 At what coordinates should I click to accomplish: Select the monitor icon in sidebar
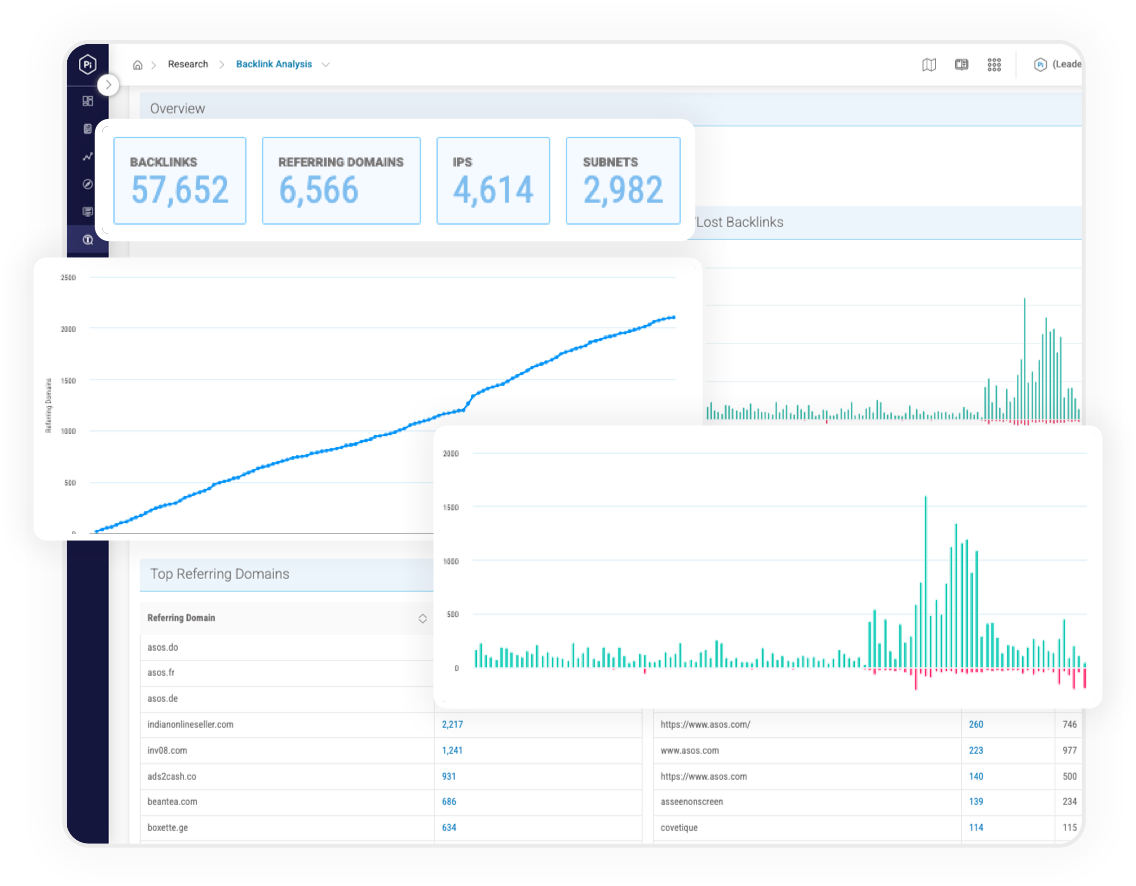point(87,211)
